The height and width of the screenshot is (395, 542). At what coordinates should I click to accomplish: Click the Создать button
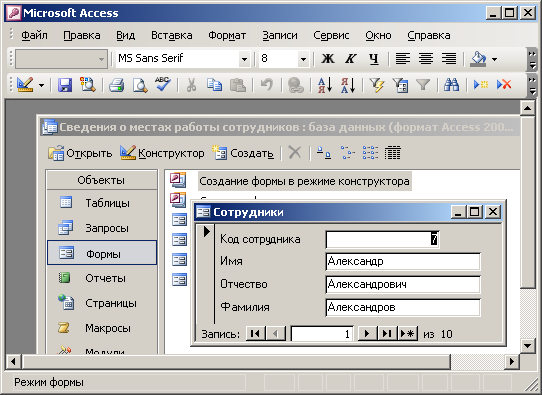pos(243,153)
